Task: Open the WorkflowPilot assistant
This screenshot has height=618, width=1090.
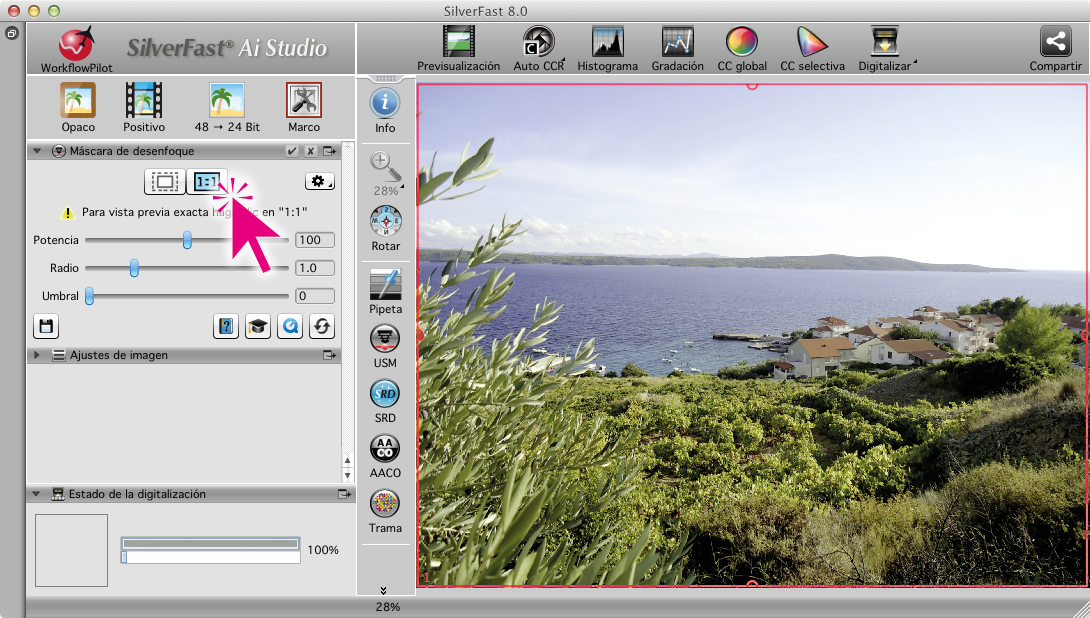Action: point(77,48)
